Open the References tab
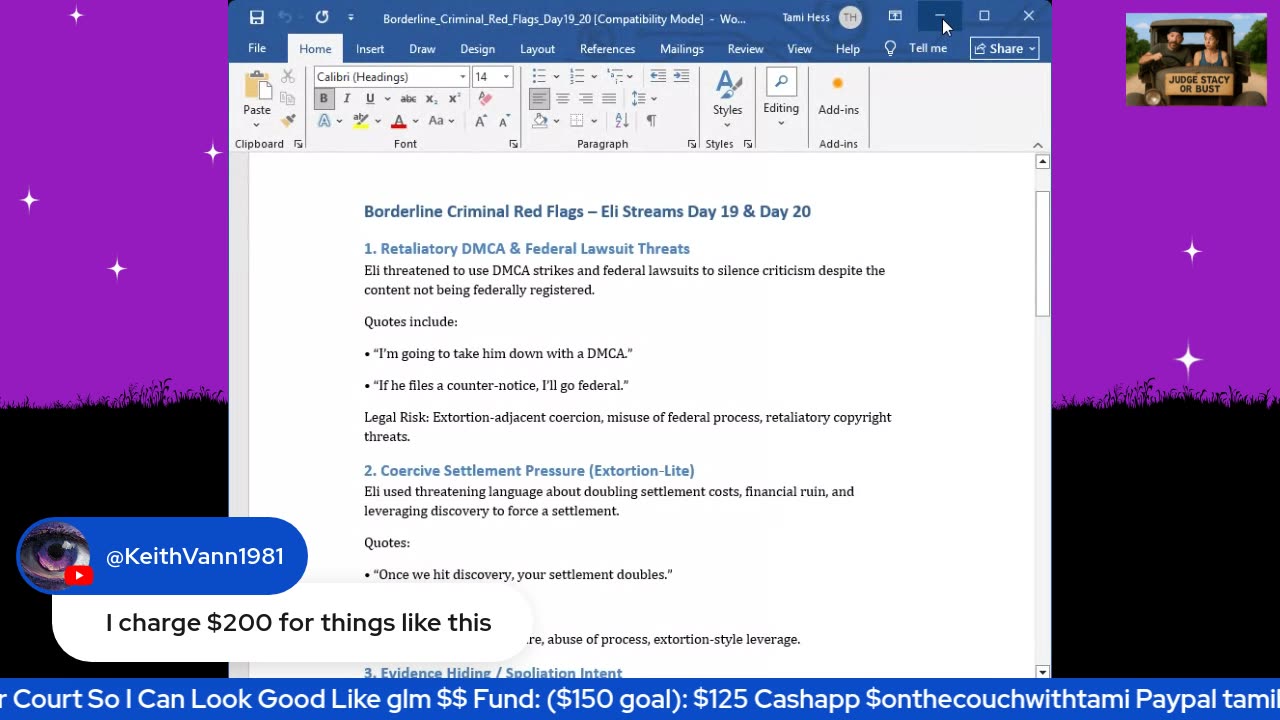 [x=607, y=48]
